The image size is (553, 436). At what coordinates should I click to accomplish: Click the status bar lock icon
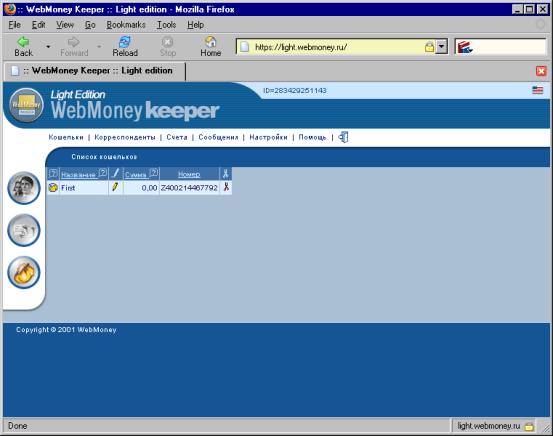pos(529,426)
